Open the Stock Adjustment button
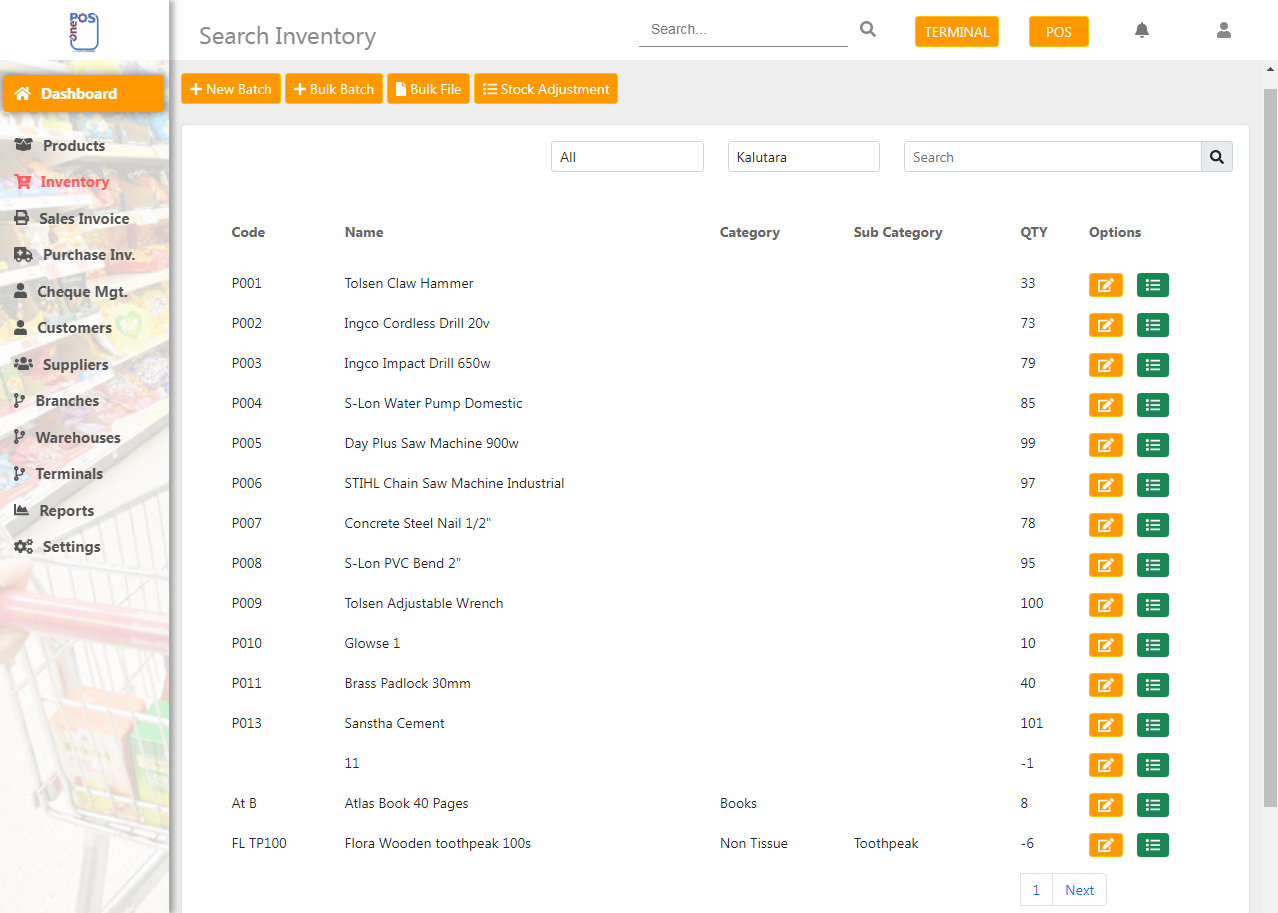 pyautogui.click(x=545, y=89)
